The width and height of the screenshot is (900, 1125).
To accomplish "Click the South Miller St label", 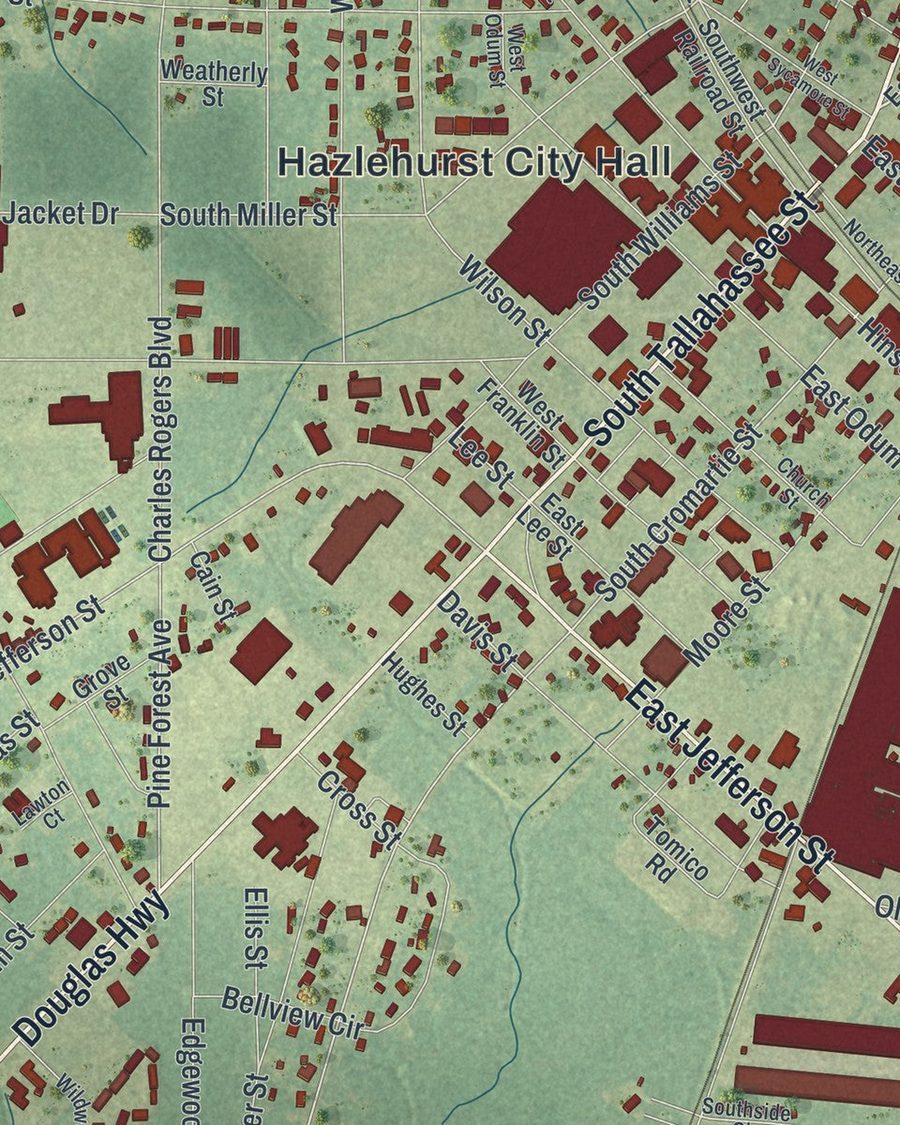I will 248,215.
